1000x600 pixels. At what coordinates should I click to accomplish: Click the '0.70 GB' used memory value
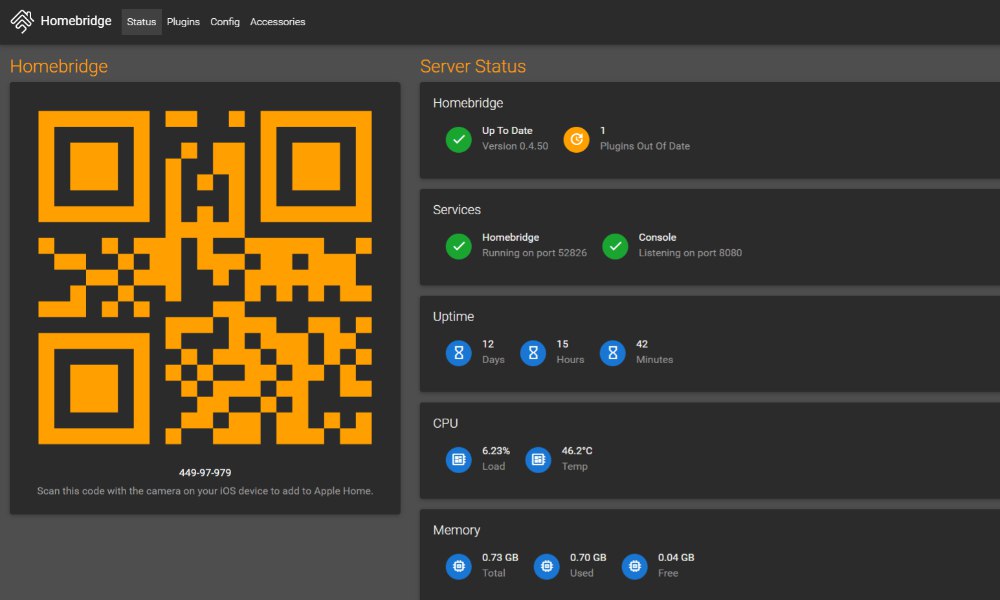pyautogui.click(x=588, y=557)
